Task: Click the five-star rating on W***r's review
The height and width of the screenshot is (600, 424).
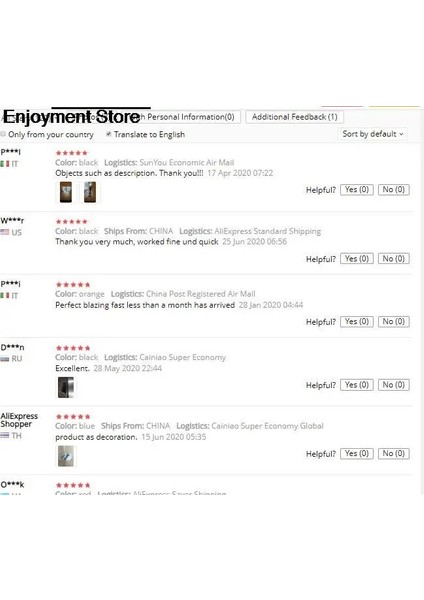Action: 72,222
